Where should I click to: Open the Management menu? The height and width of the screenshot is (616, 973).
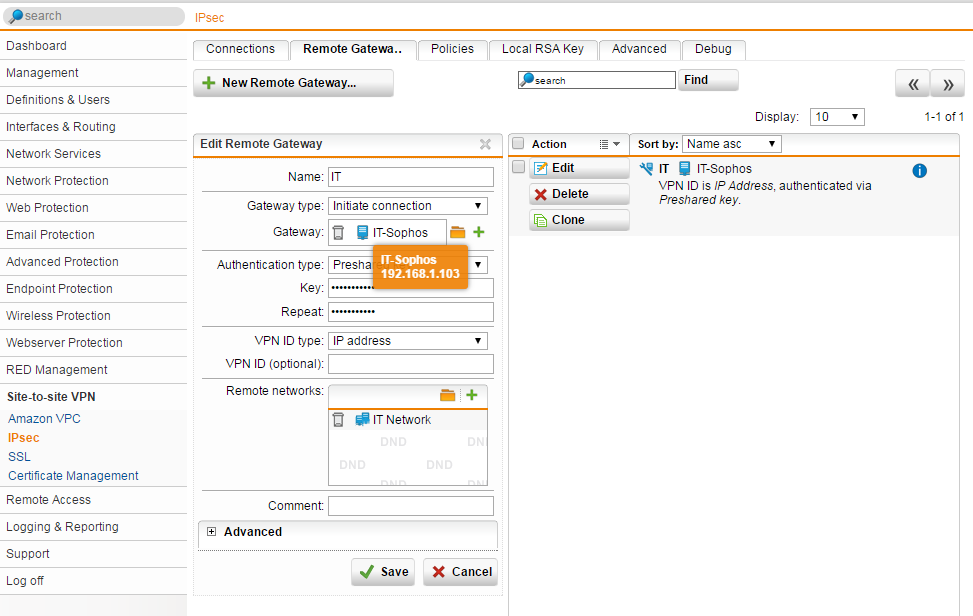[x=93, y=73]
